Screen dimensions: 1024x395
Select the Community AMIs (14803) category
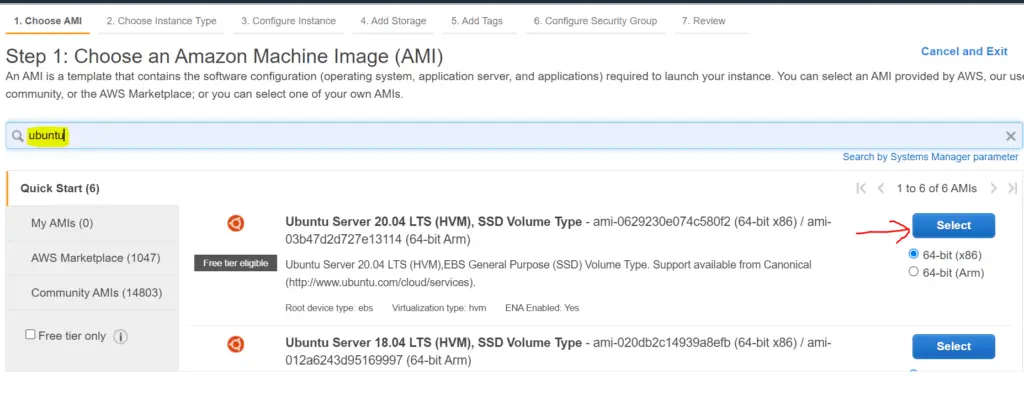tap(92, 292)
